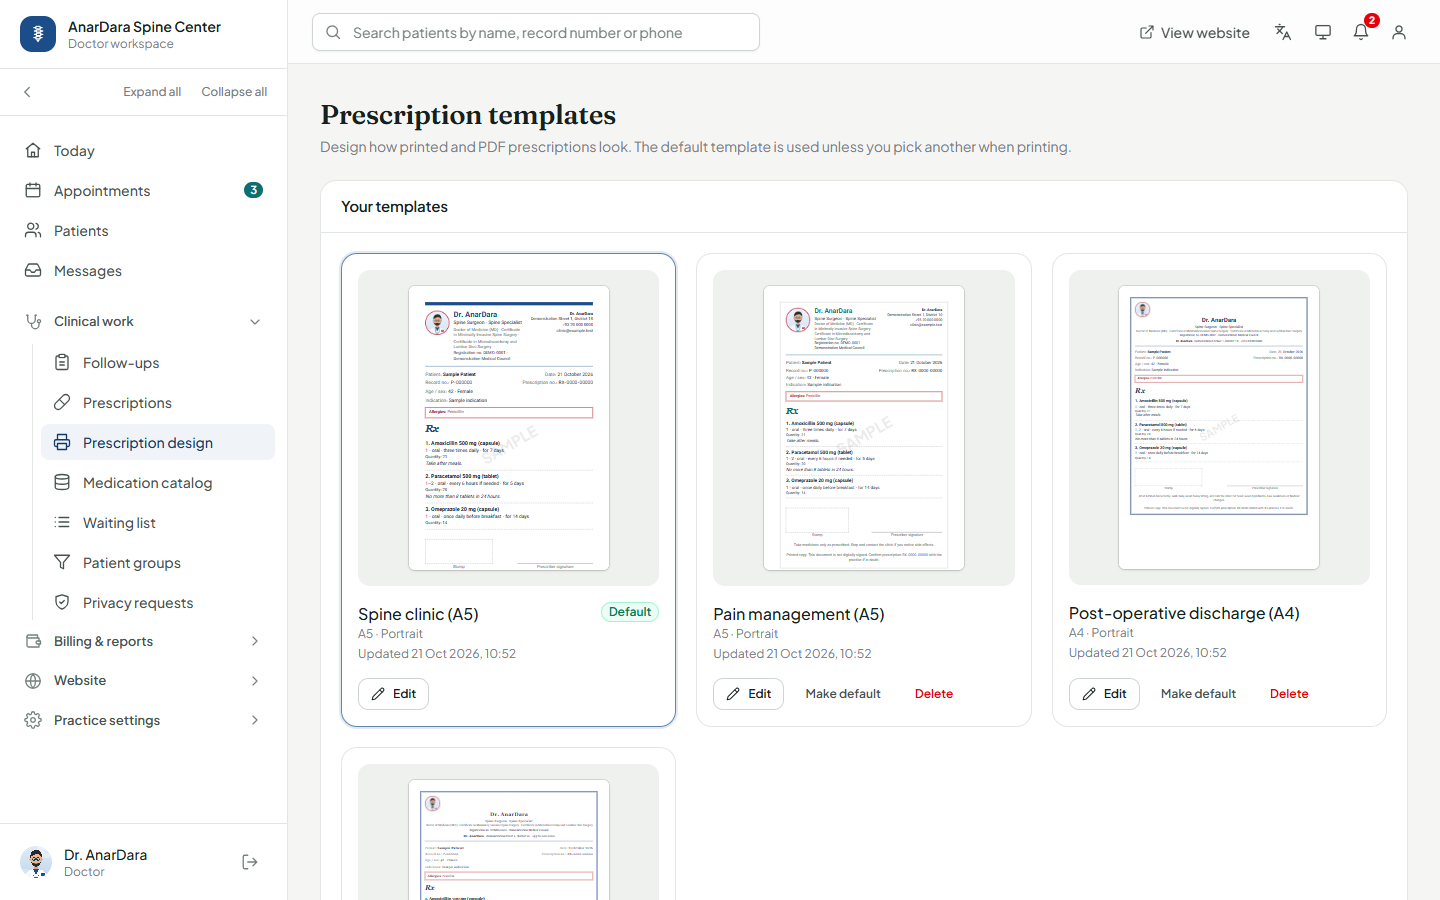Make Pain management (A5) the default

point(843,694)
